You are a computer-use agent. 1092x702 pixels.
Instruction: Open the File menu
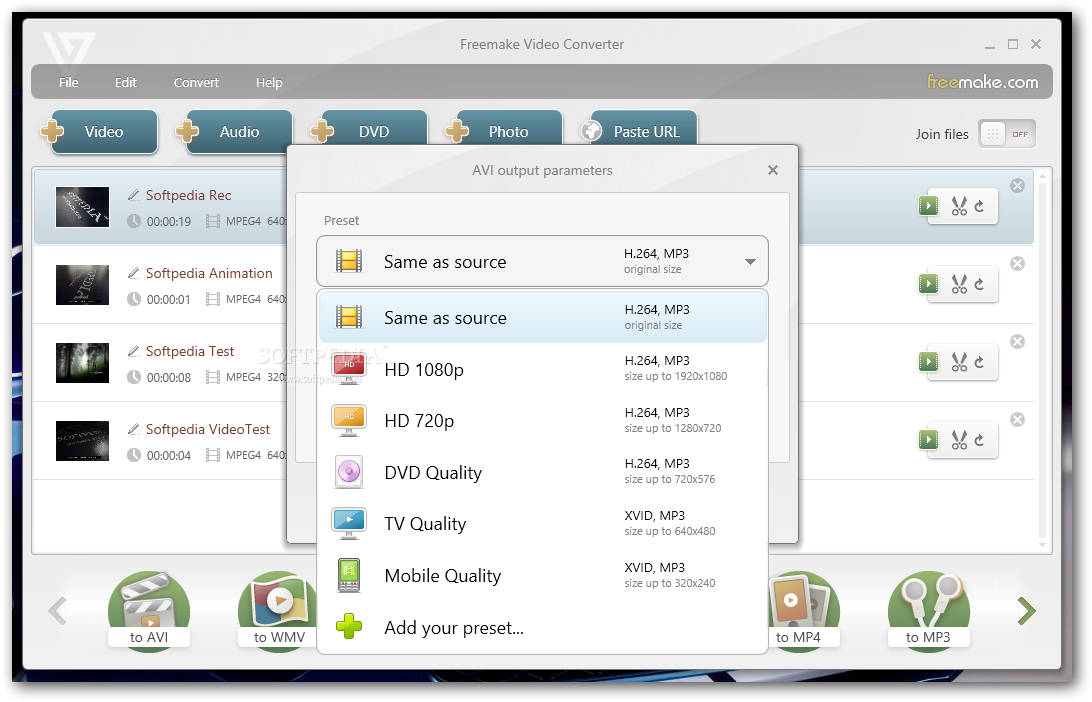tap(68, 82)
